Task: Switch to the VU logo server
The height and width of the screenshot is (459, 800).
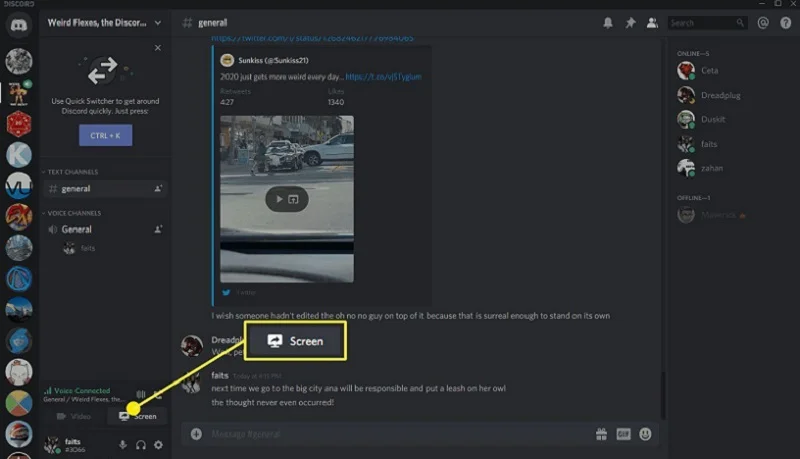Action: (19, 186)
